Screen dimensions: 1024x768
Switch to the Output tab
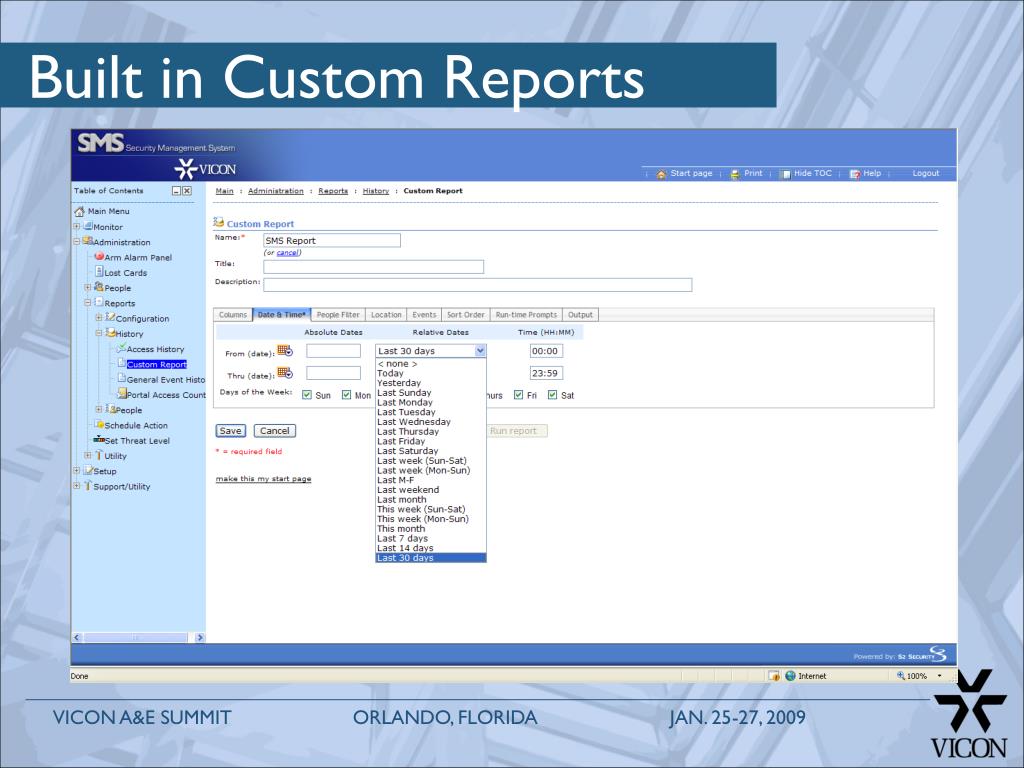580,315
